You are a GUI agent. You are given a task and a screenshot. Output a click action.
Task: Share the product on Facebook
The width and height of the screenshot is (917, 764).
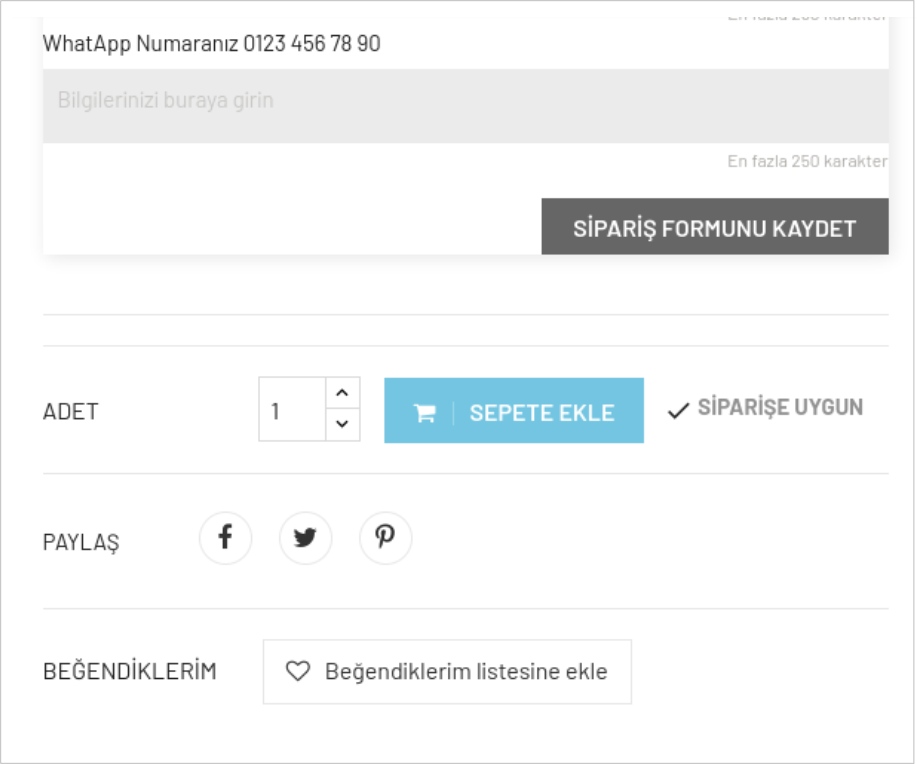[225, 538]
